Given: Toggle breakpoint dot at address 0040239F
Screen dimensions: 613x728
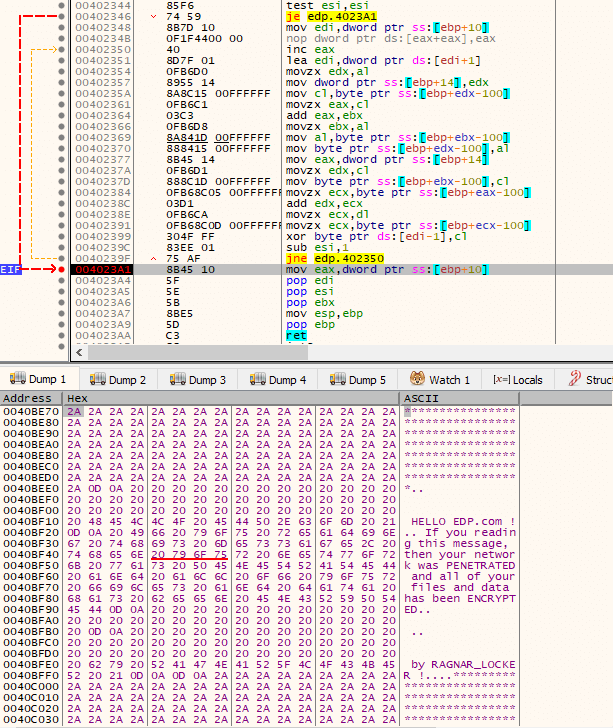Looking at the screenshot, I should (x=61, y=258).
